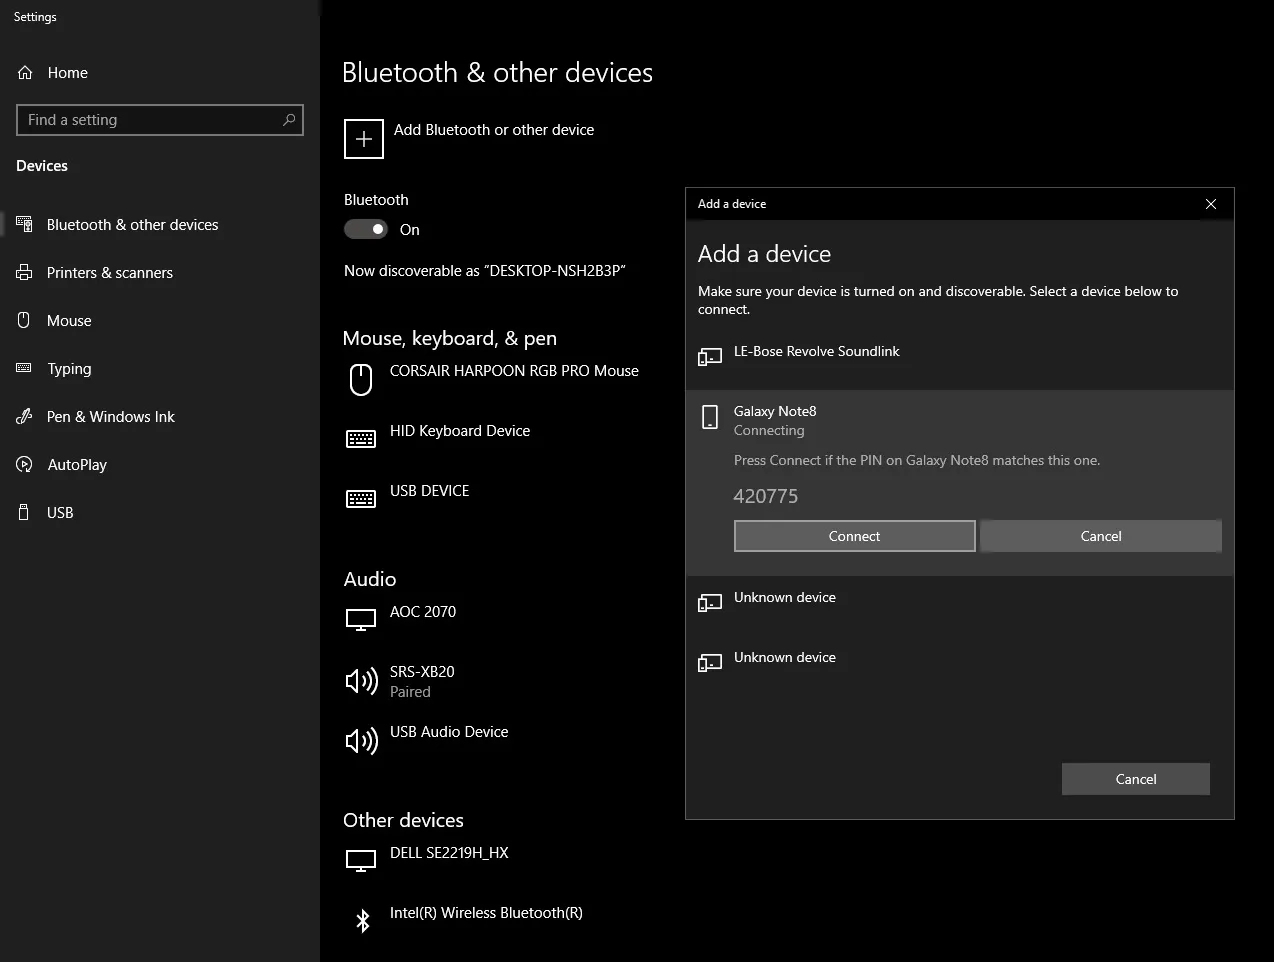The height and width of the screenshot is (962, 1274).
Task: Close the Add a device dialog
Action: pos(1210,204)
